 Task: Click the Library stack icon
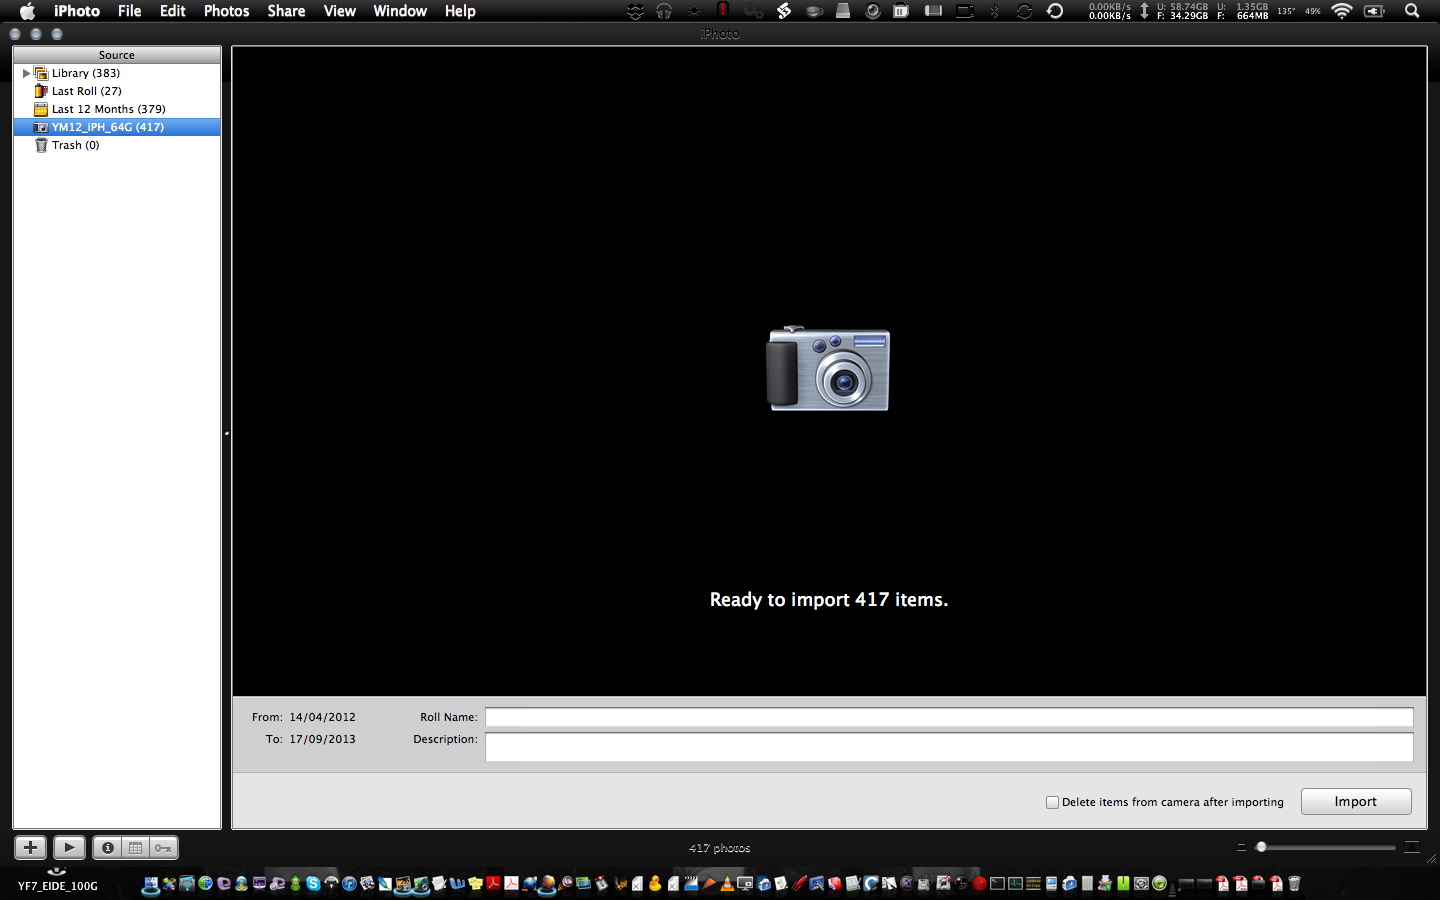tap(41, 73)
